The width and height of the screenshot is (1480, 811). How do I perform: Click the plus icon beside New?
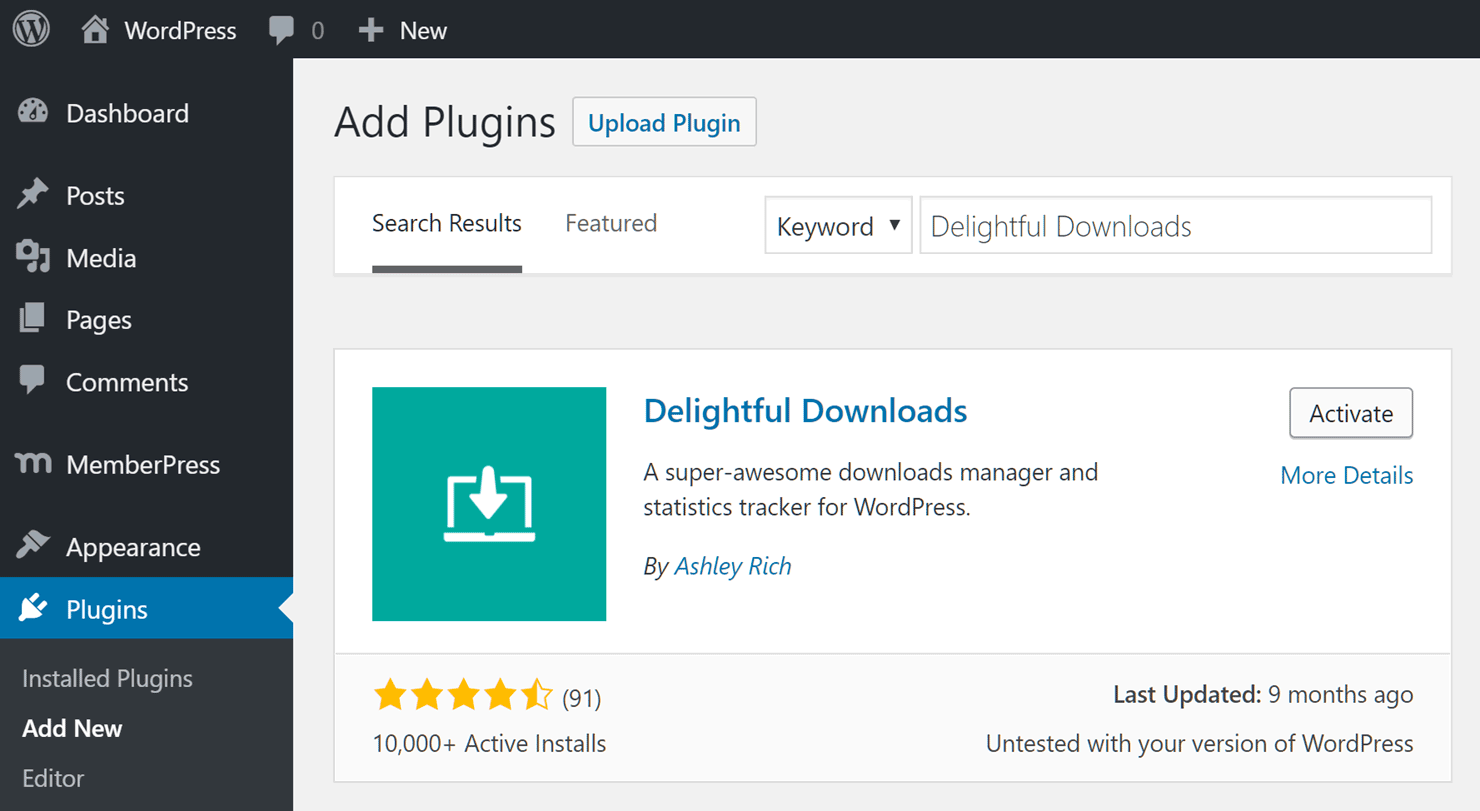coord(371,31)
